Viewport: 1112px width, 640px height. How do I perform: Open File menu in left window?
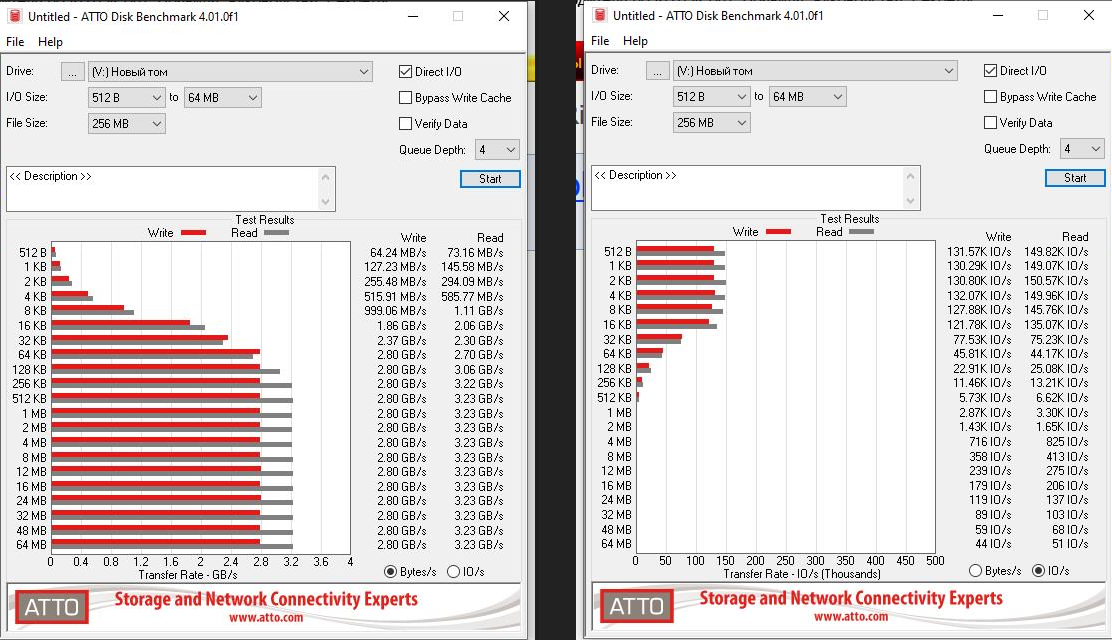pos(15,42)
